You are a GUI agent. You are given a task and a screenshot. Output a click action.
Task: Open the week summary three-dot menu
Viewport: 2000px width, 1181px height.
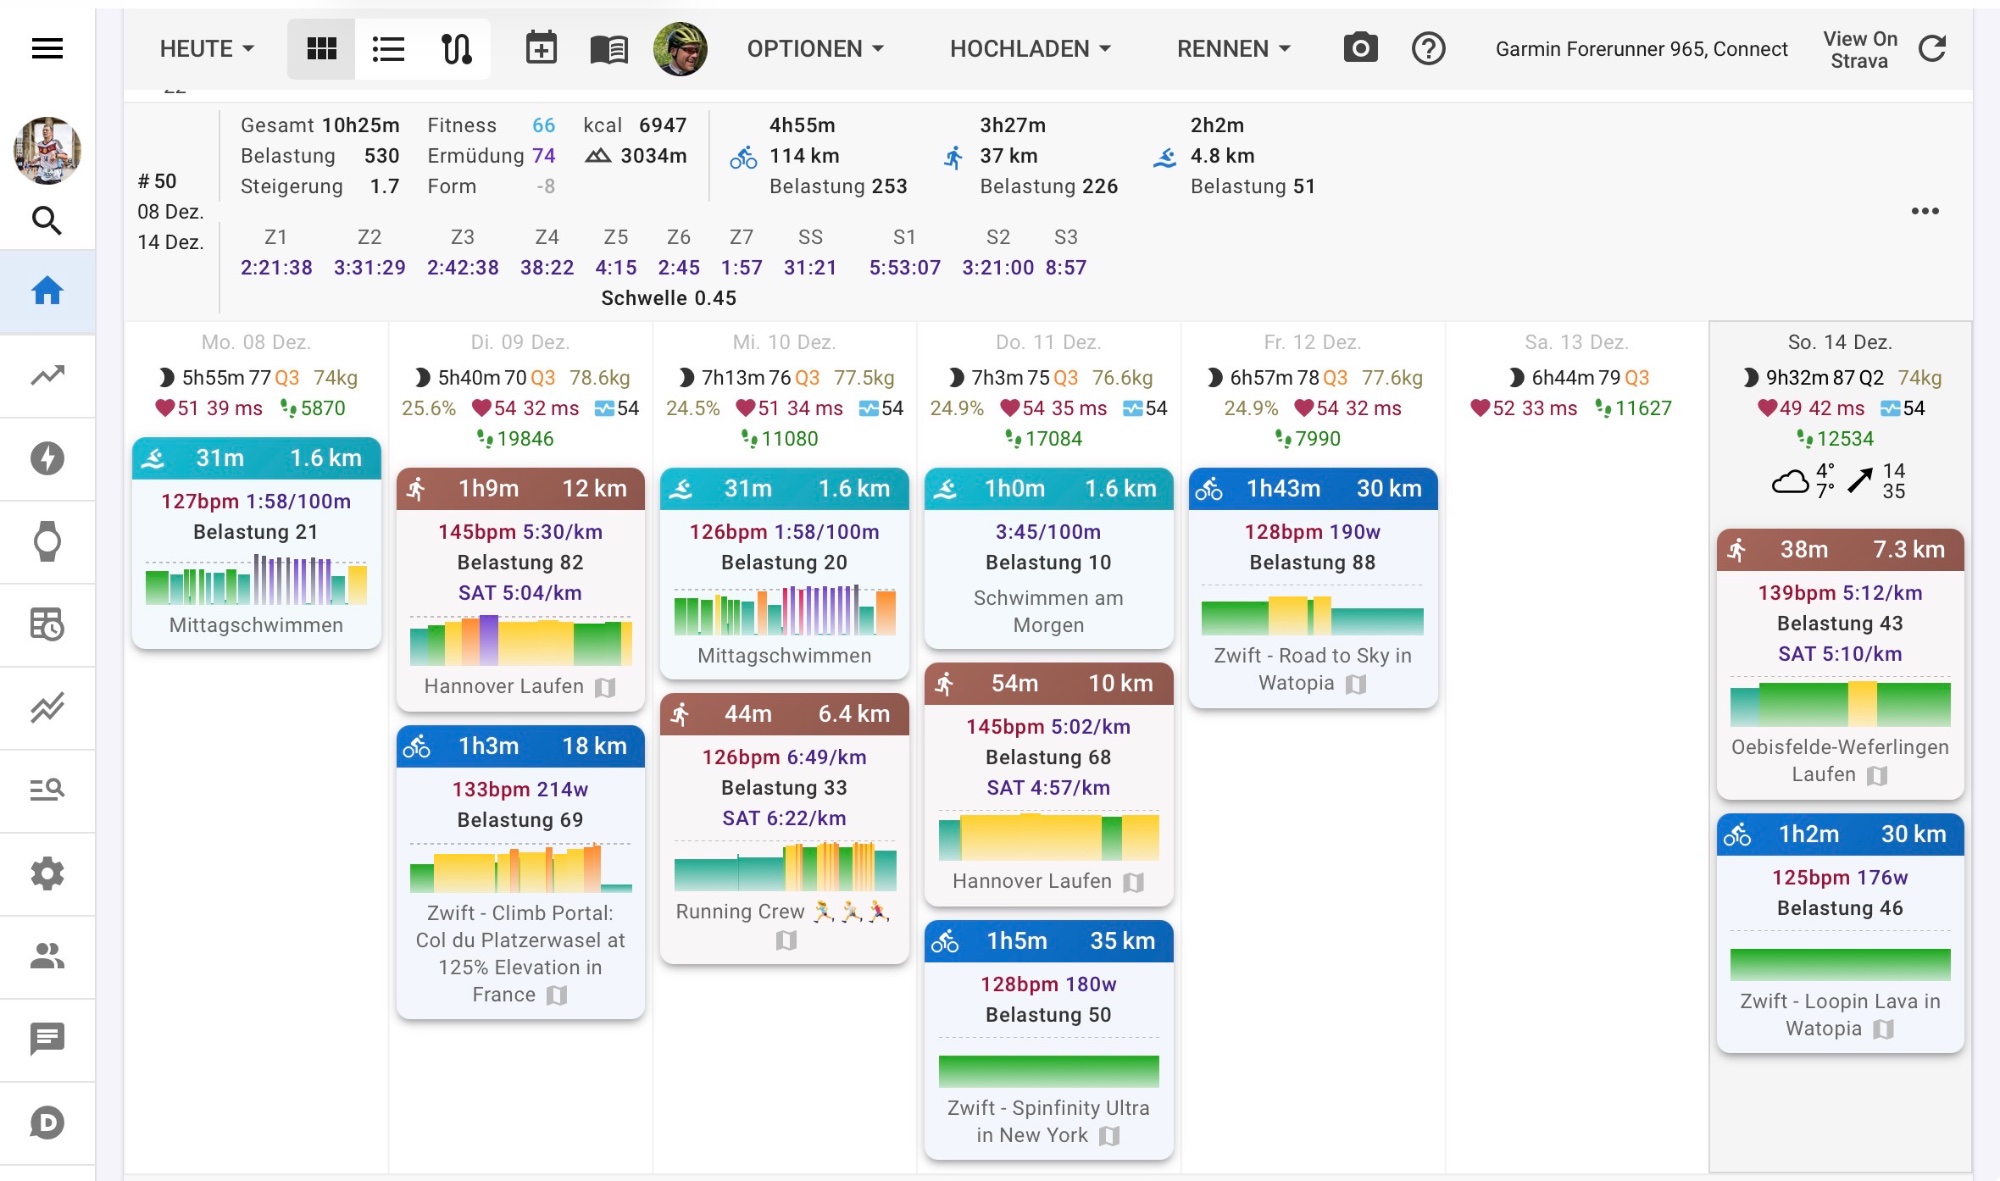(1924, 211)
